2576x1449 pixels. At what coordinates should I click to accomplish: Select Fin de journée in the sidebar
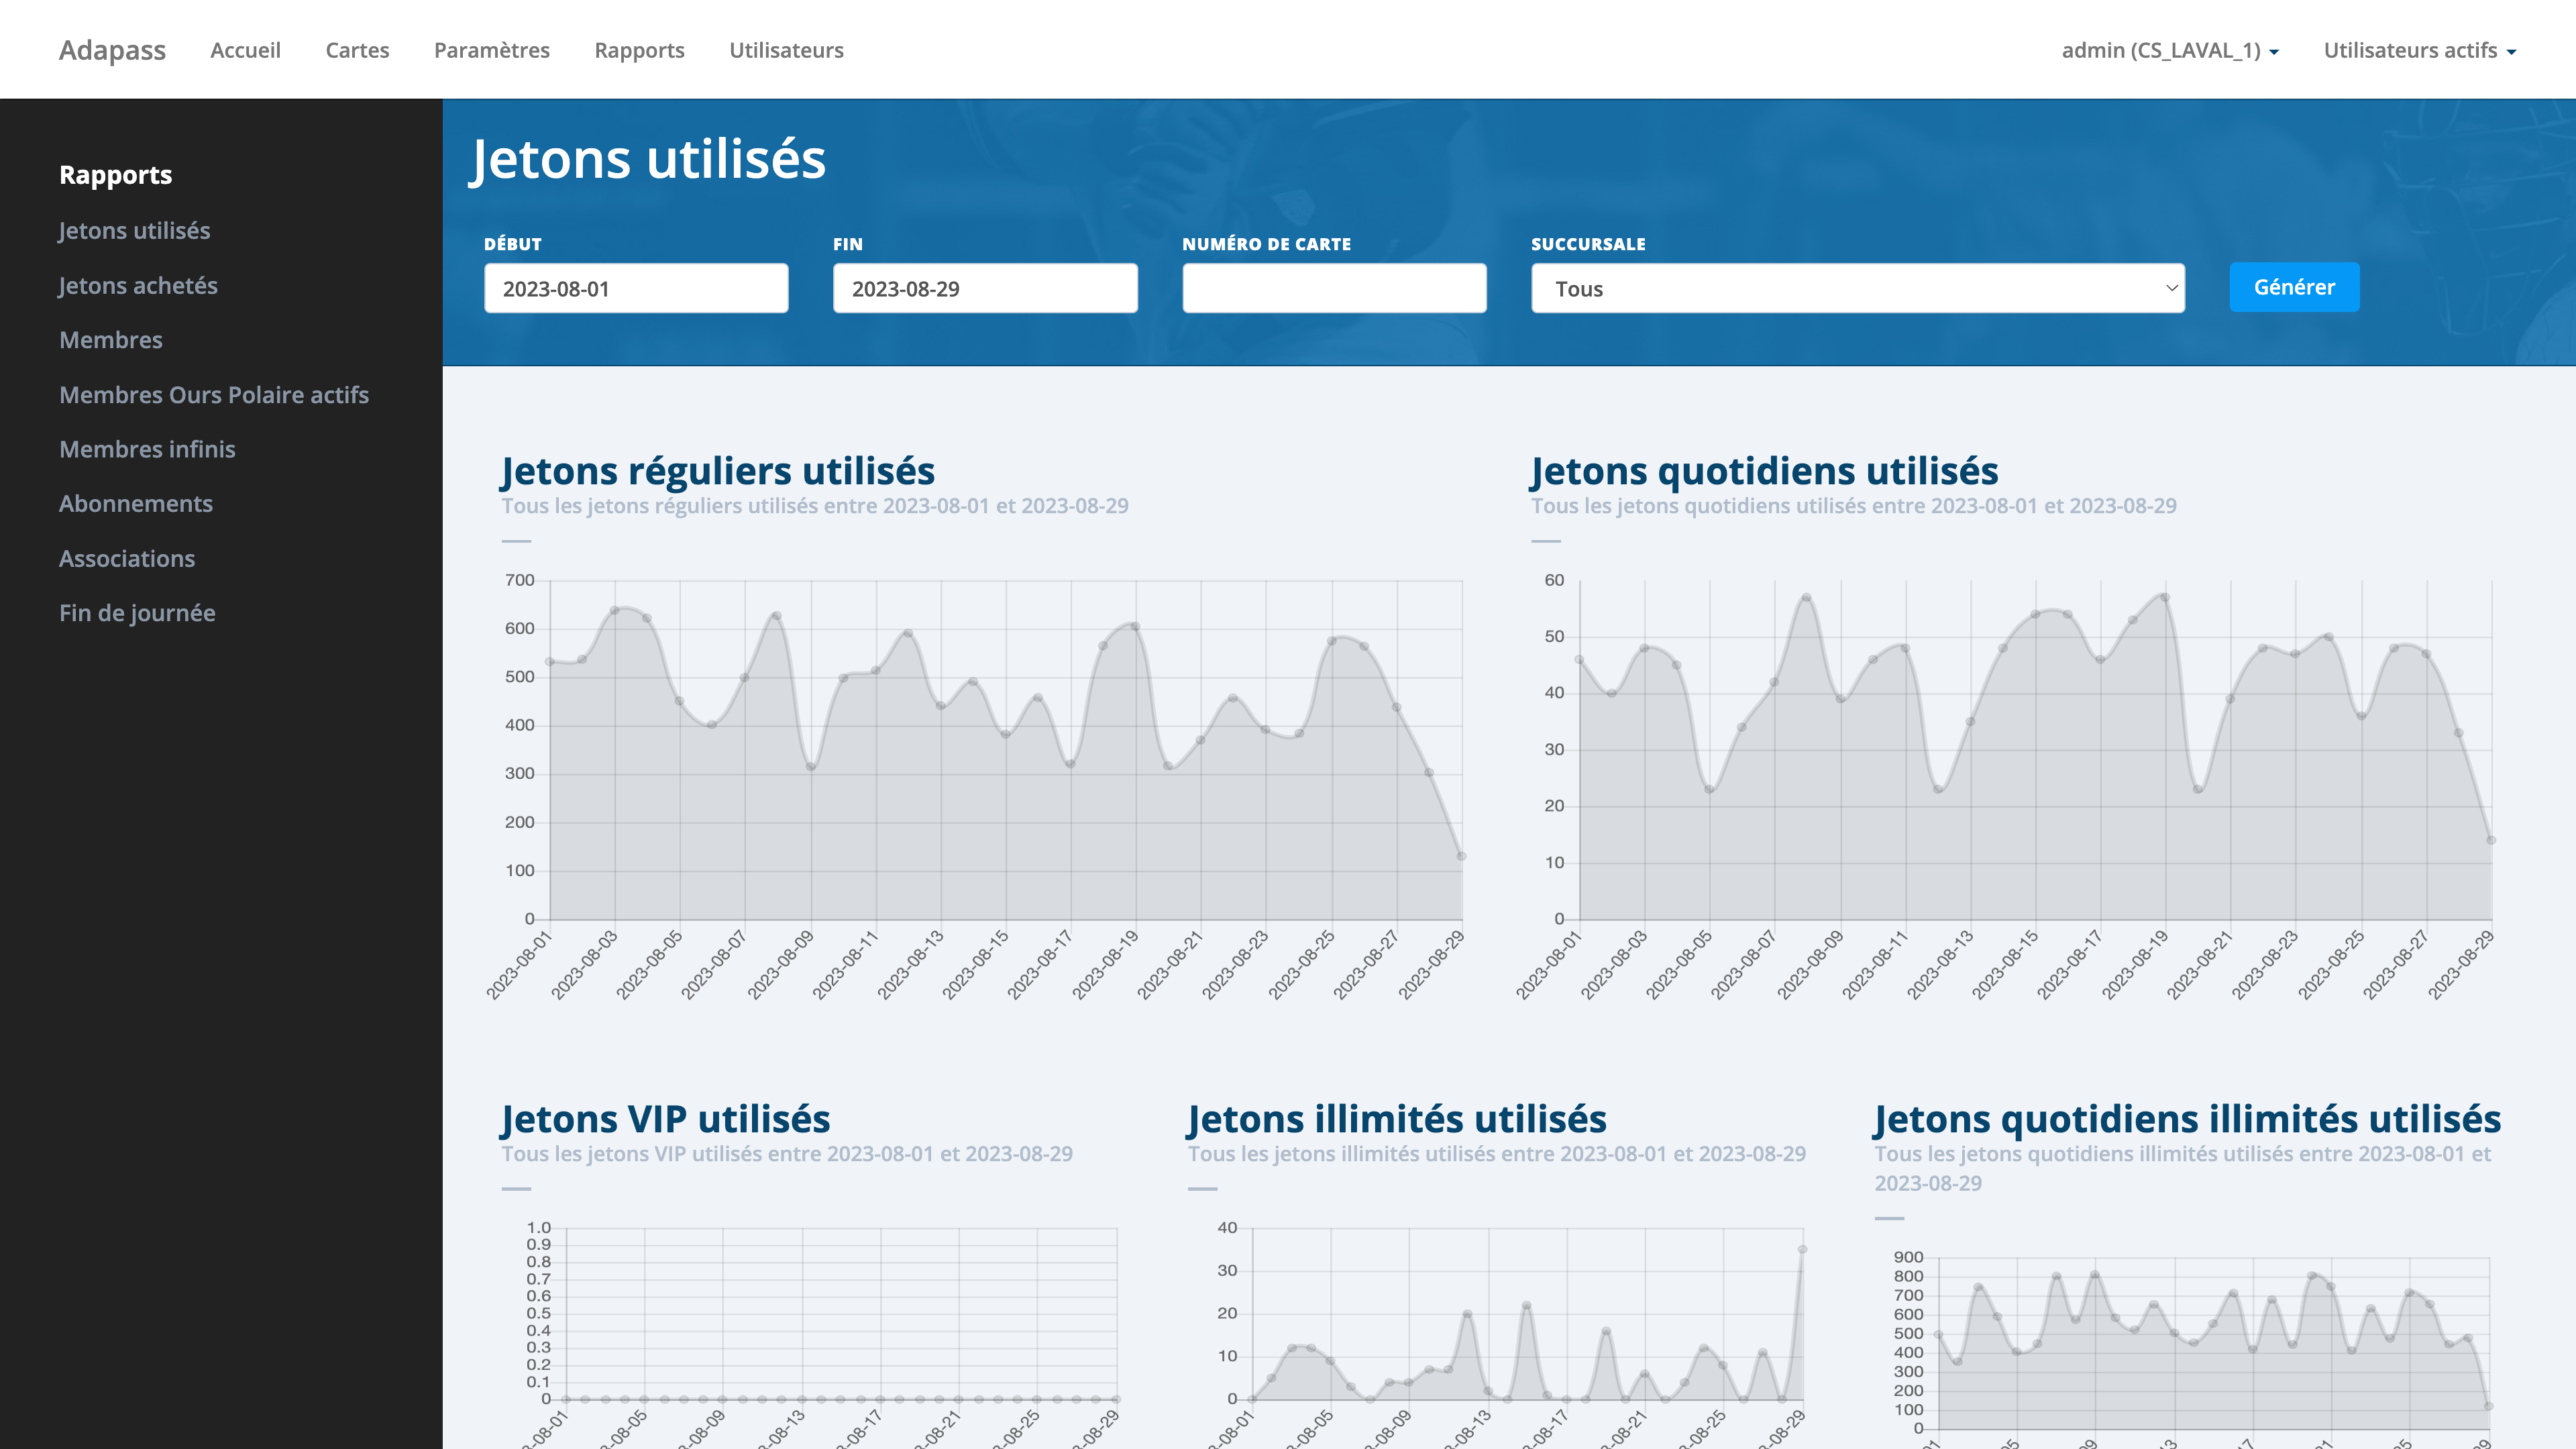point(137,612)
